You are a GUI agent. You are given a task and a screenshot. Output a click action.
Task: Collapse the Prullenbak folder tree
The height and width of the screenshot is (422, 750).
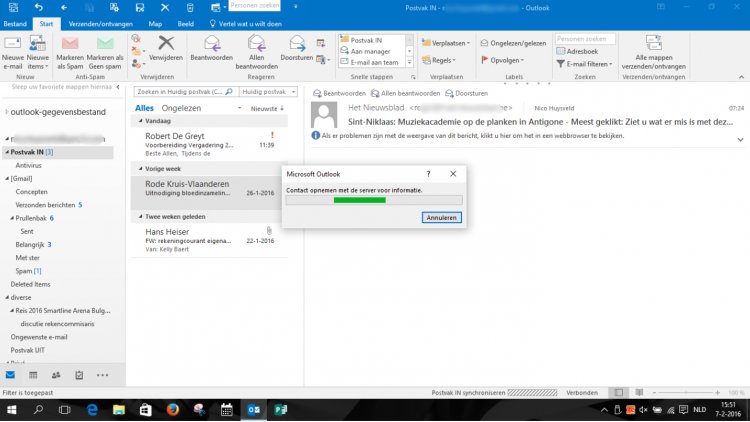click(x=11, y=217)
